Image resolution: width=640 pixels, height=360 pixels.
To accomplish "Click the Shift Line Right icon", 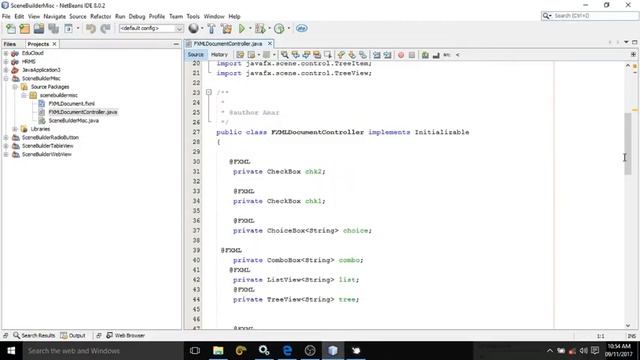I will click(387, 55).
